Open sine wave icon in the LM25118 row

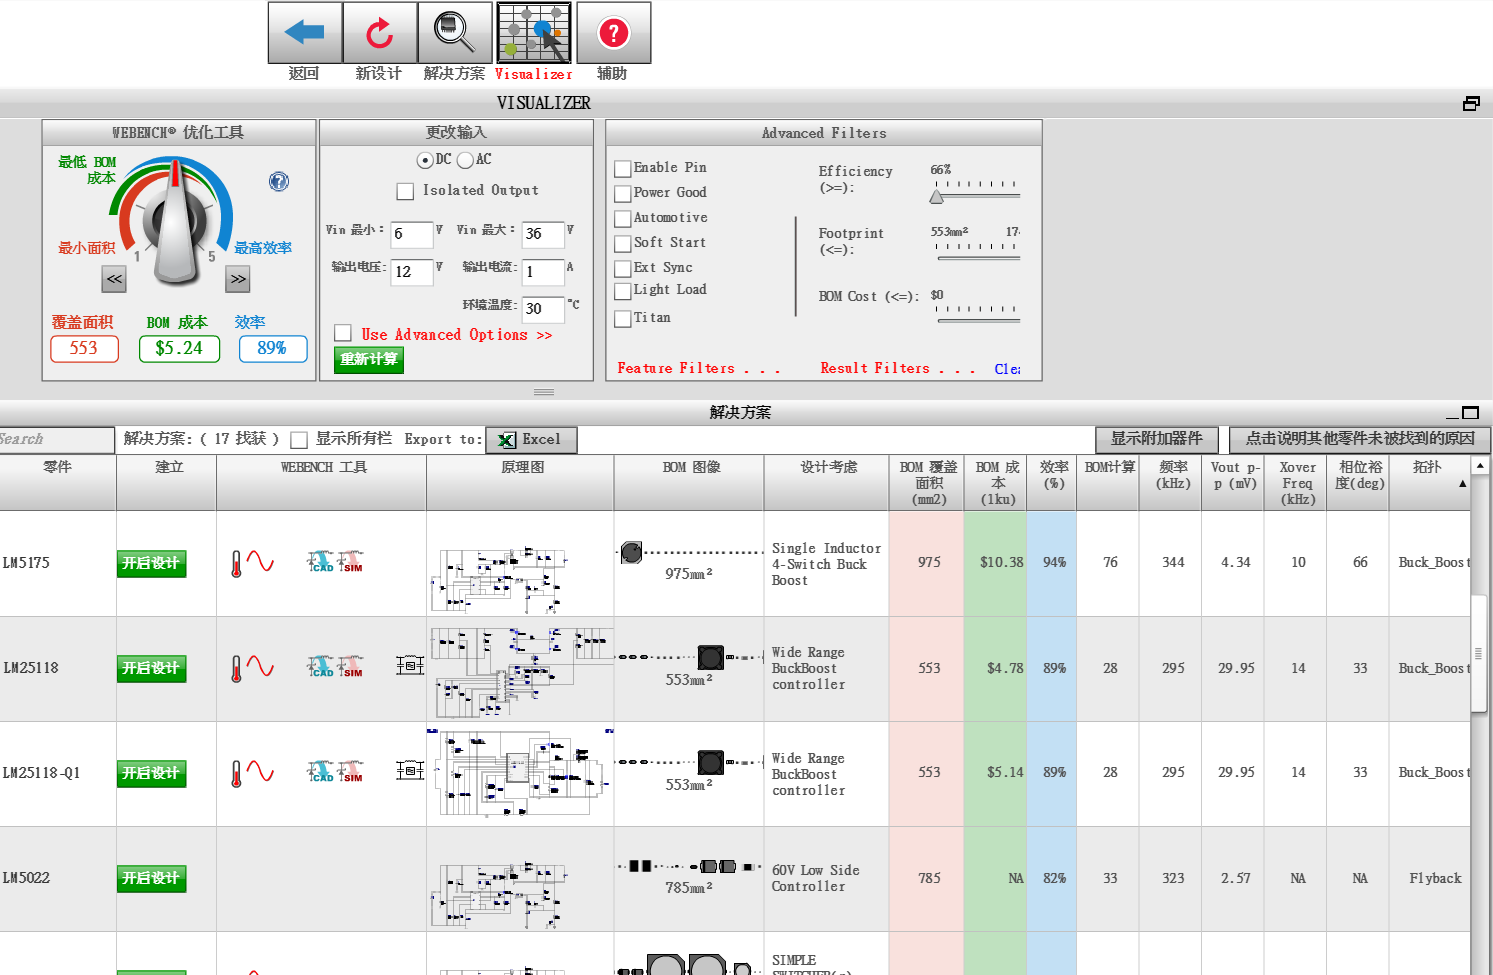260,667
